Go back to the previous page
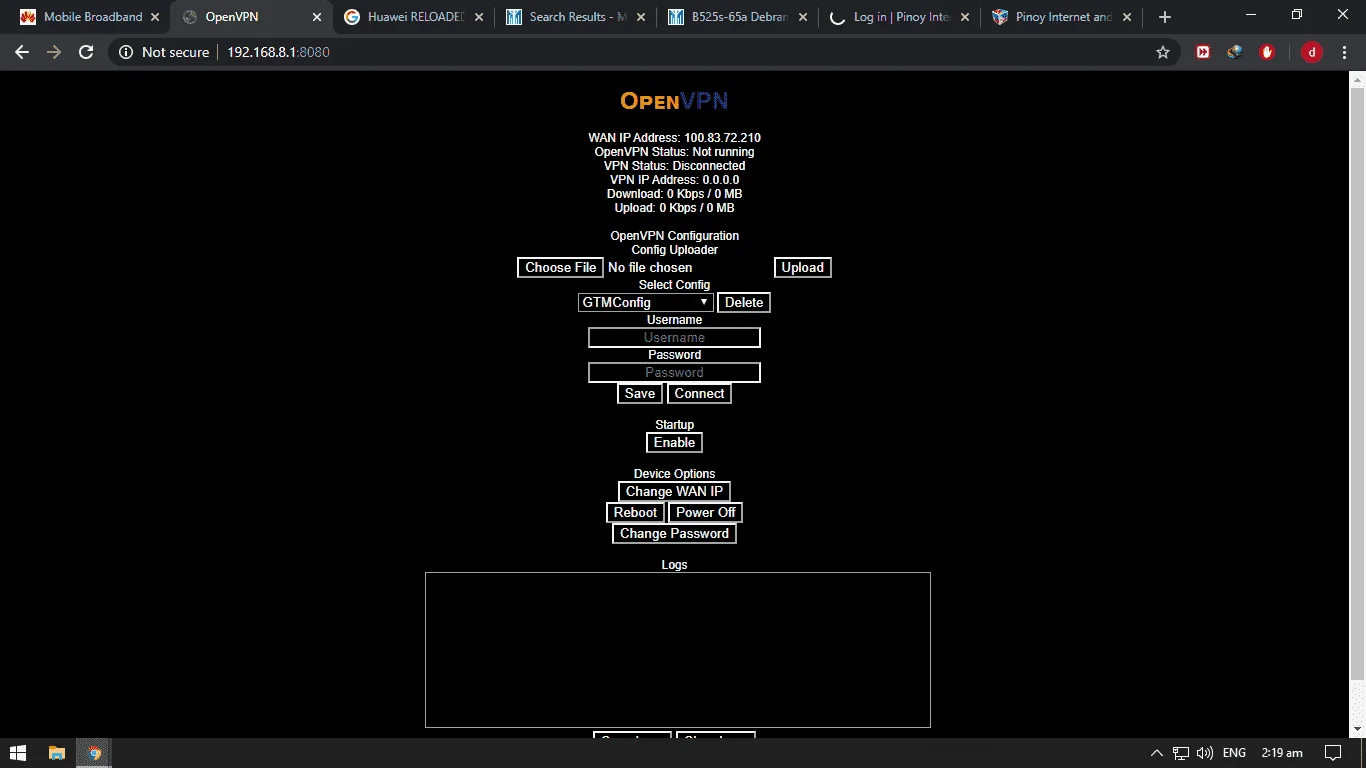Screen dimensions: 1366x768 (22, 52)
